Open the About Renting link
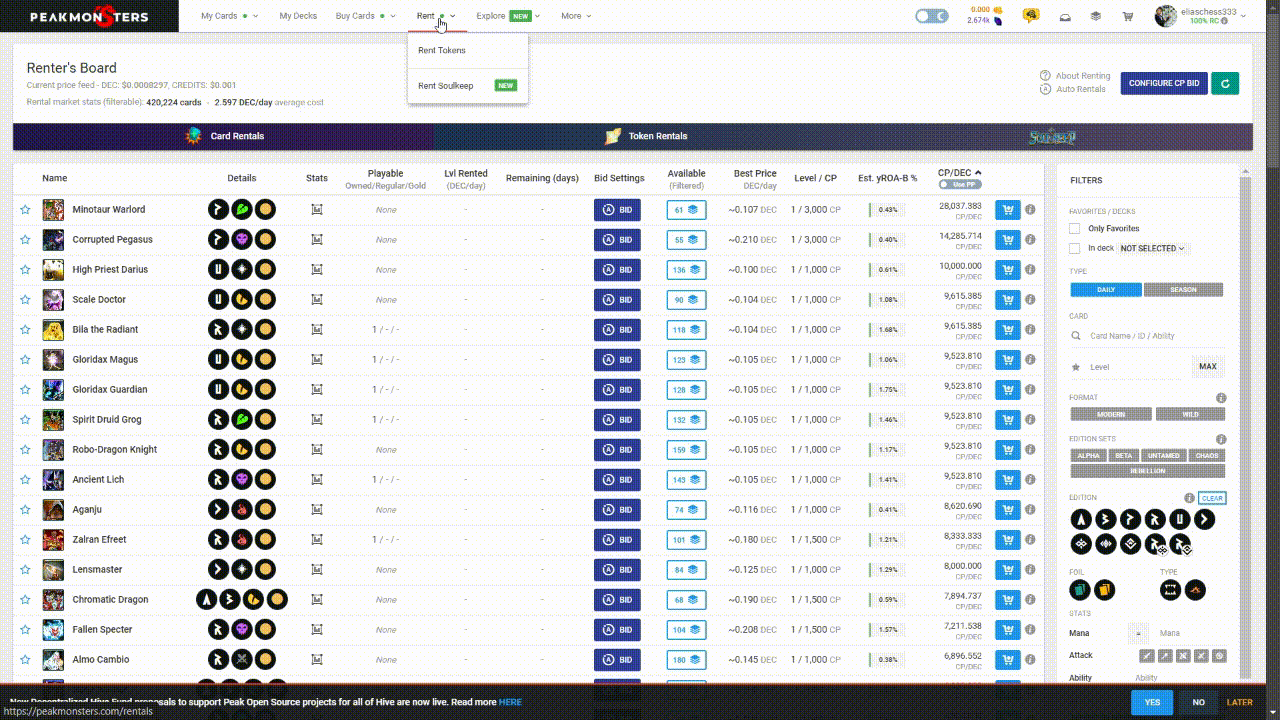The width and height of the screenshot is (1280, 720). coord(1075,76)
